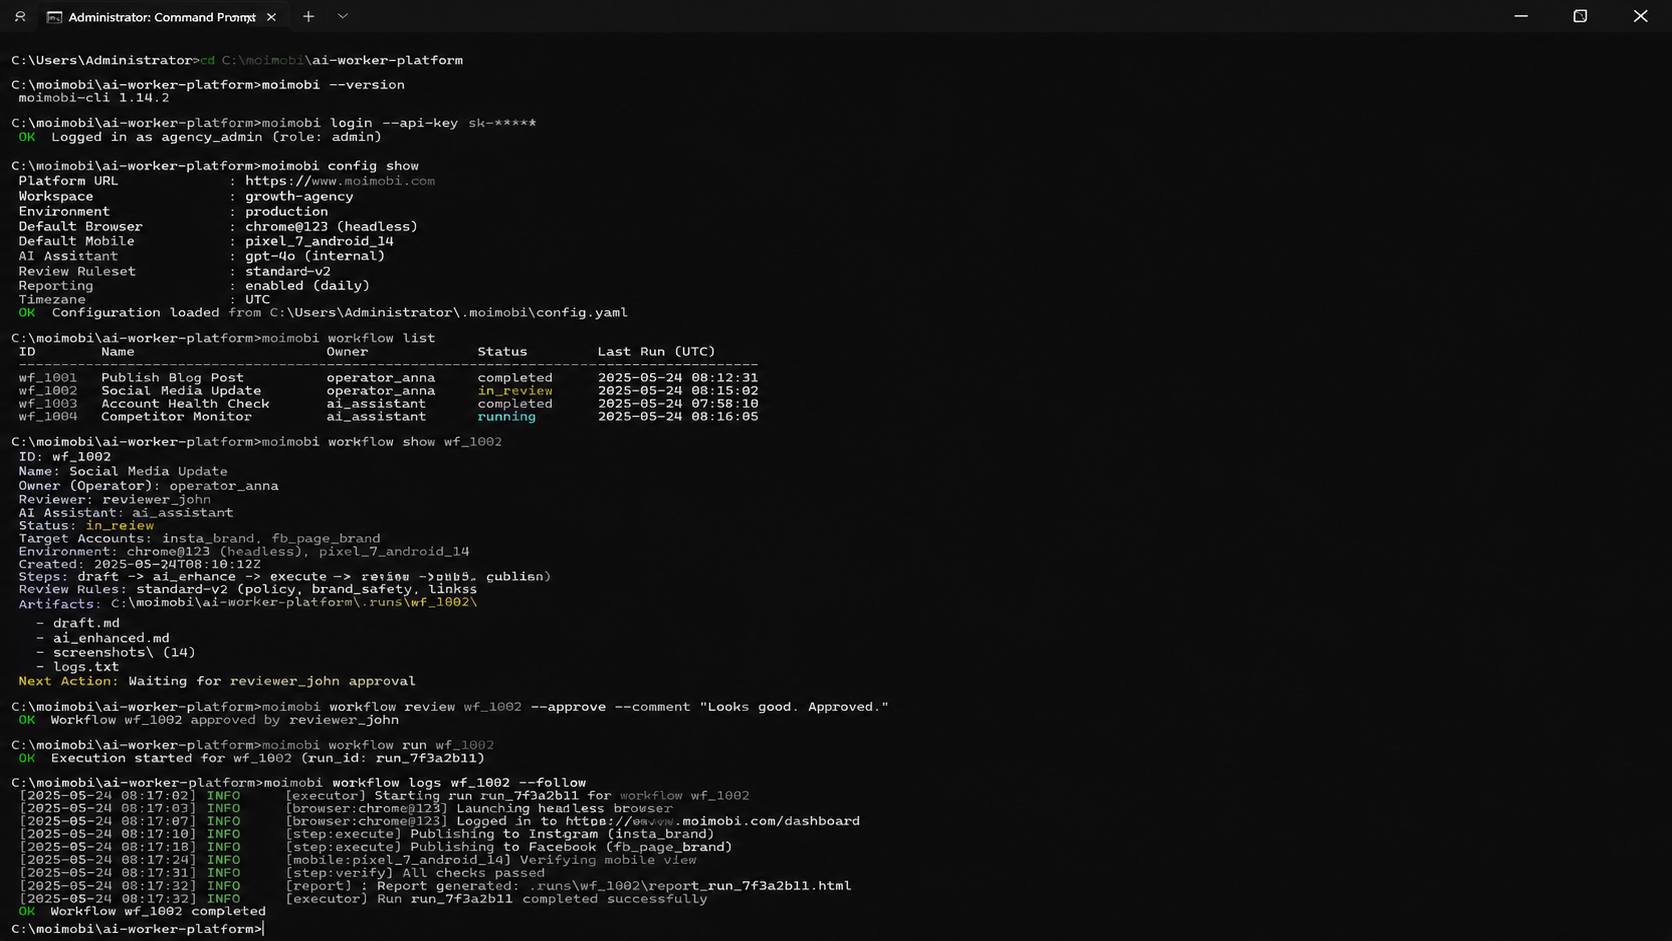Click the "logs.txt" artifact entry
Viewport: 1672px width, 941px height.
tap(86, 667)
